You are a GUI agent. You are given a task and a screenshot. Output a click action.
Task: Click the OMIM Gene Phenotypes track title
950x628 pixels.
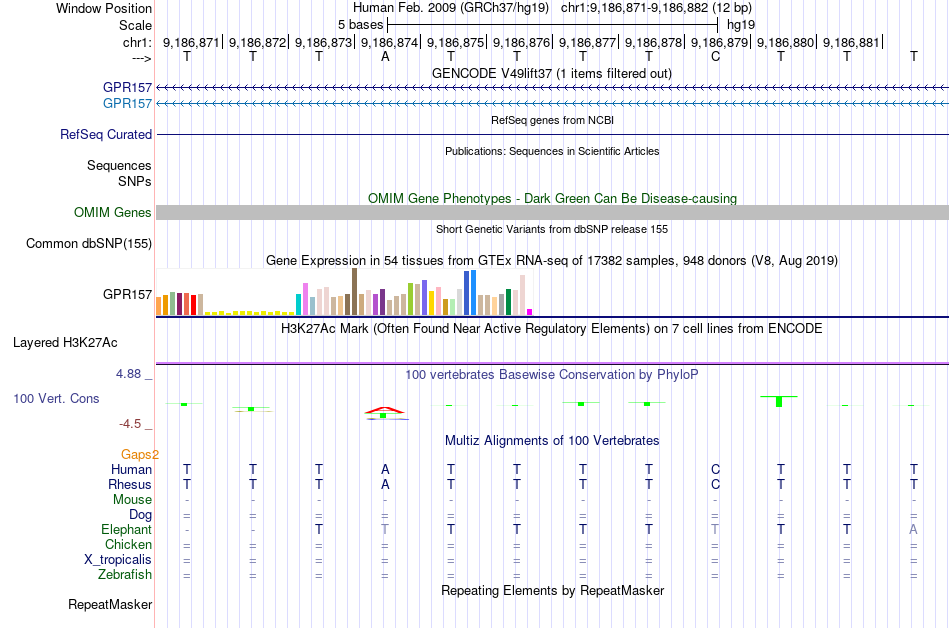point(553,199)
